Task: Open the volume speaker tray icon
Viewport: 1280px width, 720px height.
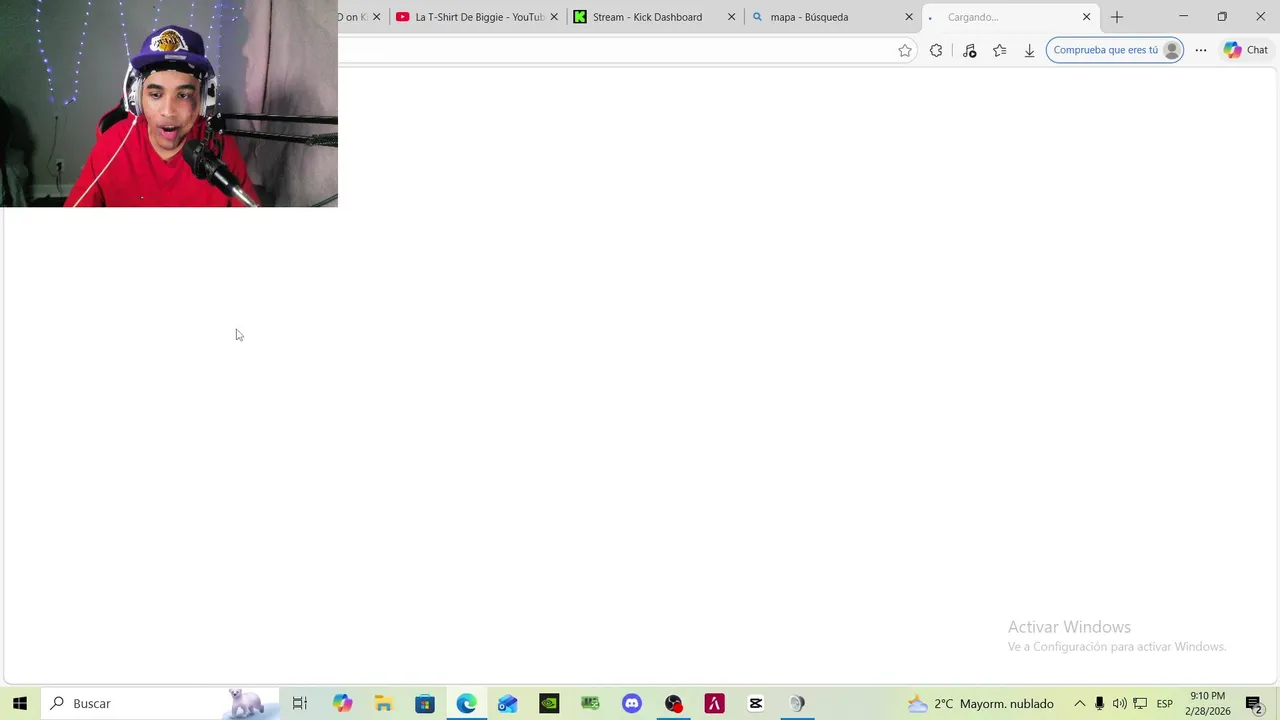Action: [x=1119, y=703]
